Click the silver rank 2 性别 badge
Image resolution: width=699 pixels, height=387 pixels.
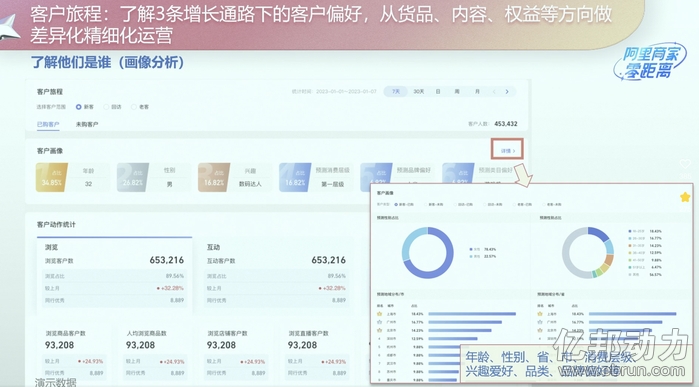click(x=133, y=177)
